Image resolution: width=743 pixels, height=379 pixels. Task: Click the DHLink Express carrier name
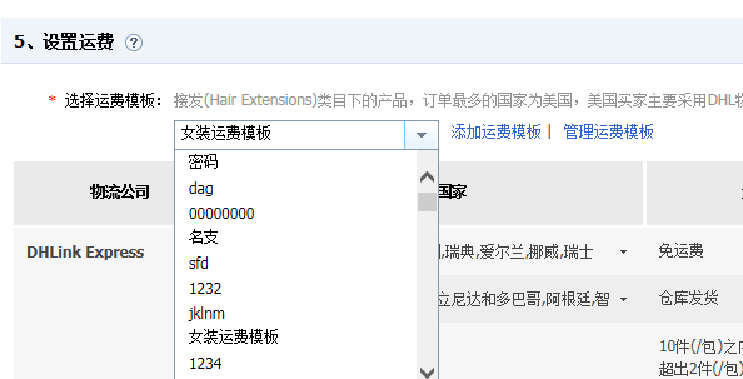[85, 253]
